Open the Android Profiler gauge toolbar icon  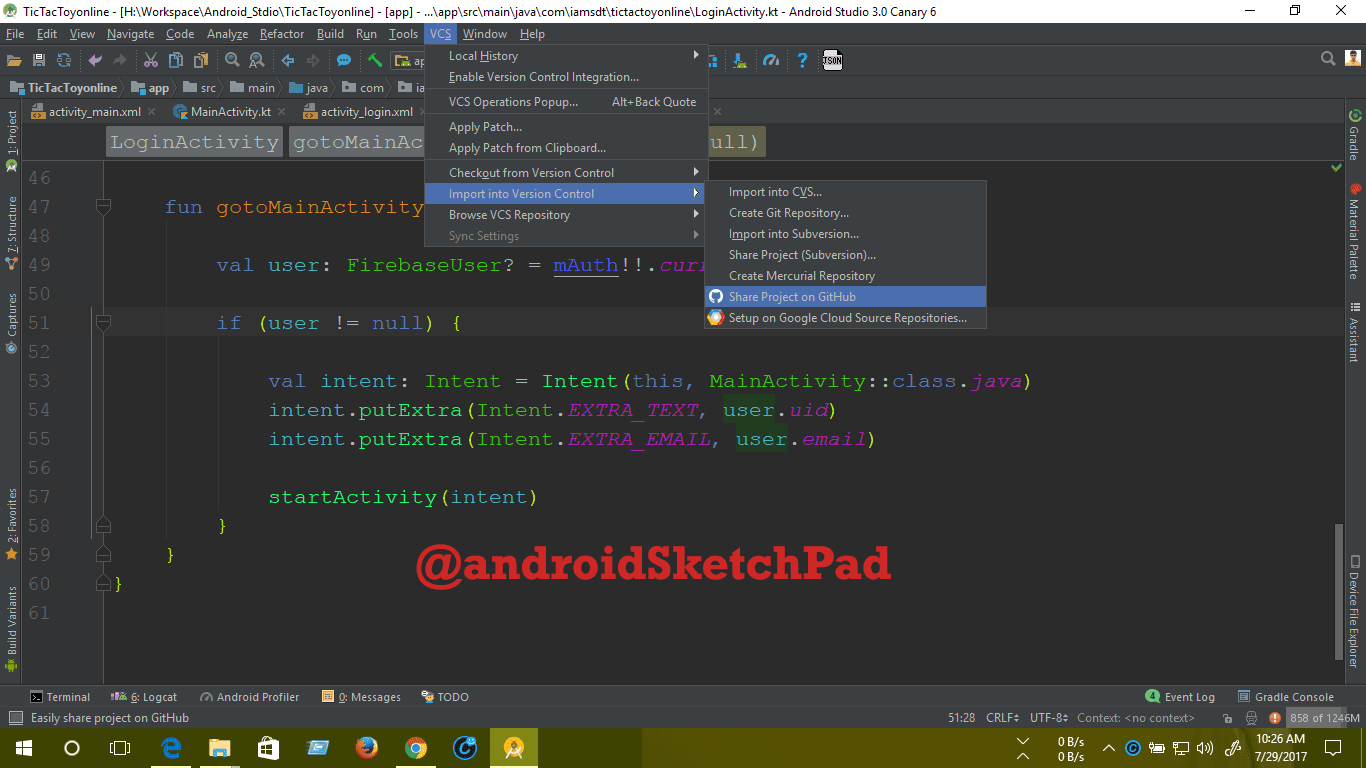(771, 60)
